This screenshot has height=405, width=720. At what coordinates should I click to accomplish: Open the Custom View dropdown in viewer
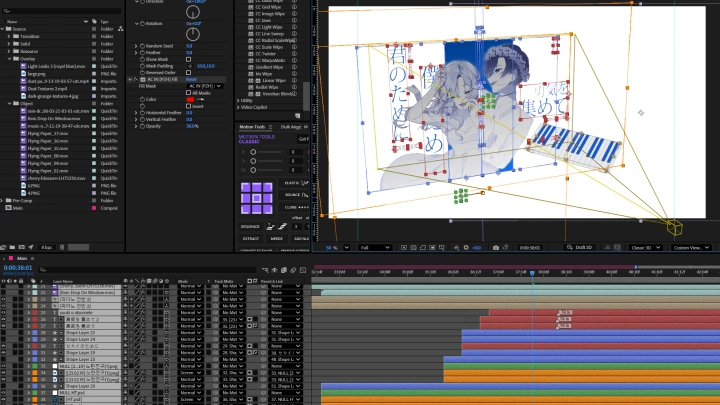(691, 247)
